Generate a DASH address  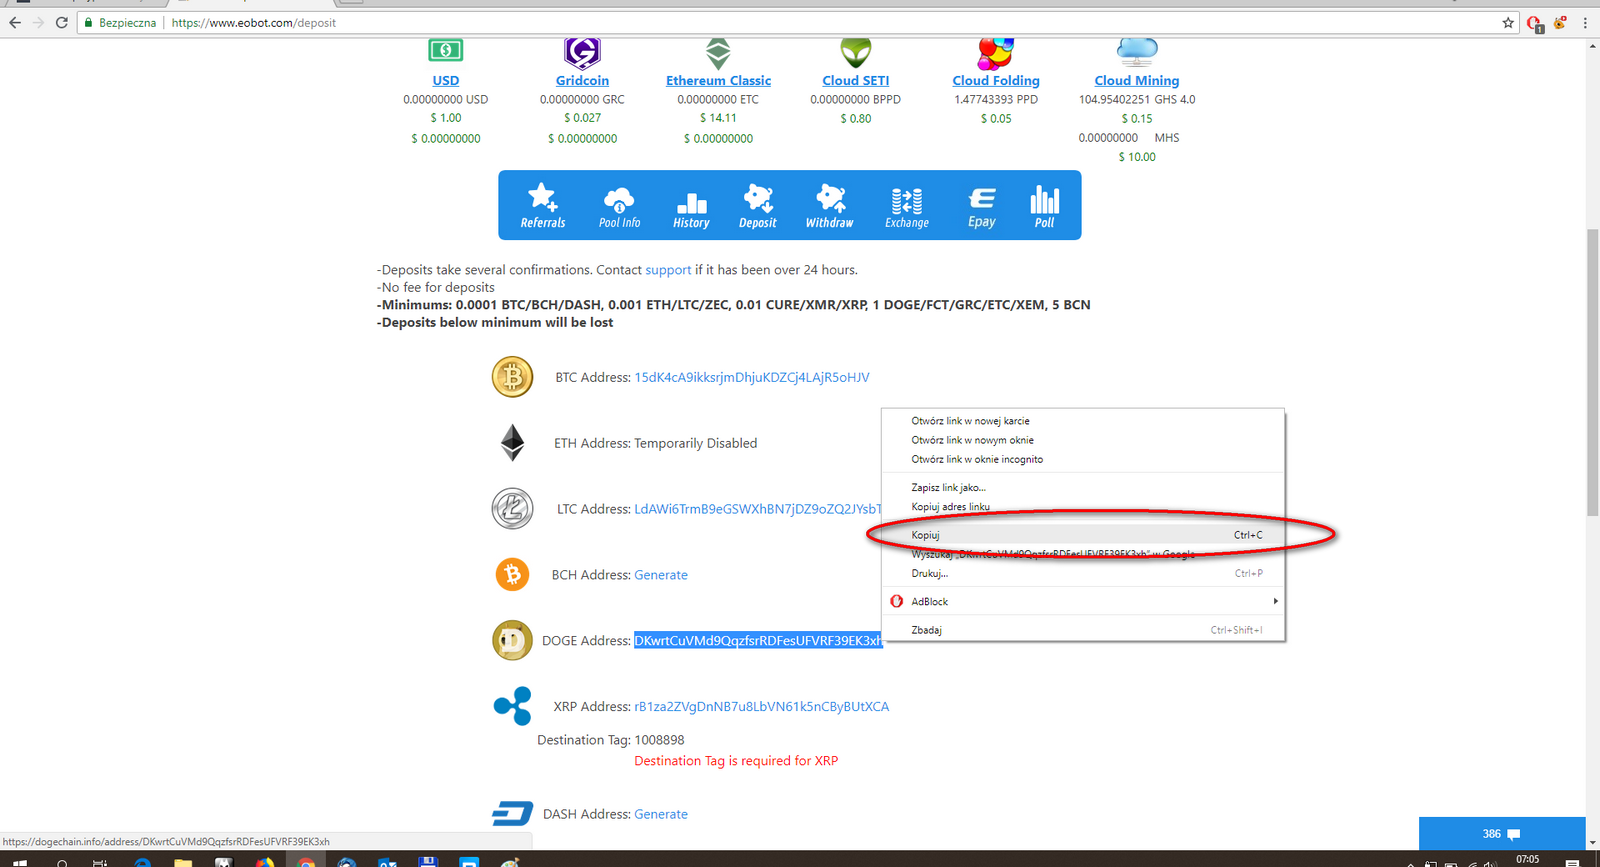click(x=661, y=814)
